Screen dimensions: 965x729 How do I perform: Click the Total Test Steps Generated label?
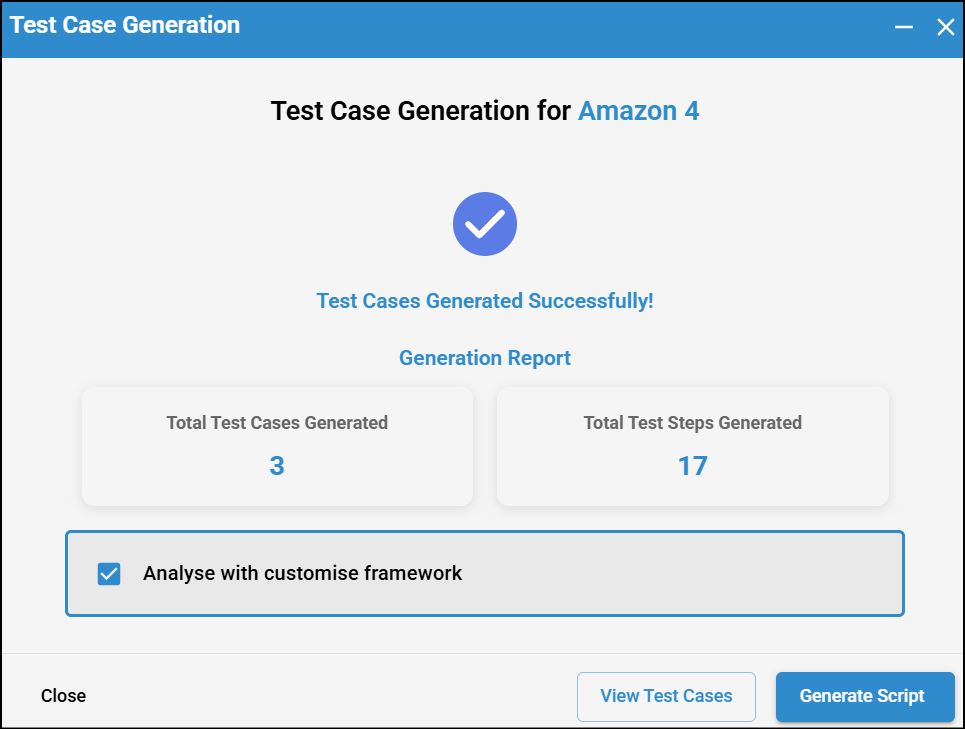pyautogui.click(x=692, y=423)
